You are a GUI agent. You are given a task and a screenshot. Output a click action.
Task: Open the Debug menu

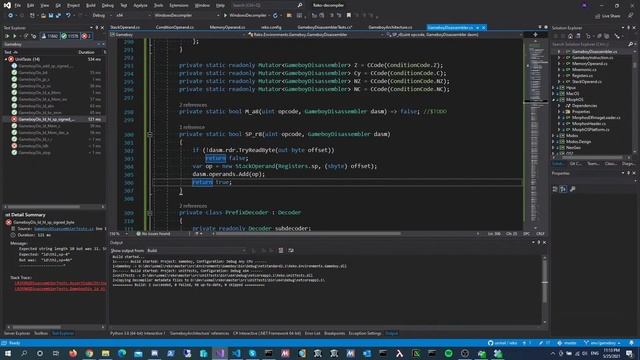point(108,5)
